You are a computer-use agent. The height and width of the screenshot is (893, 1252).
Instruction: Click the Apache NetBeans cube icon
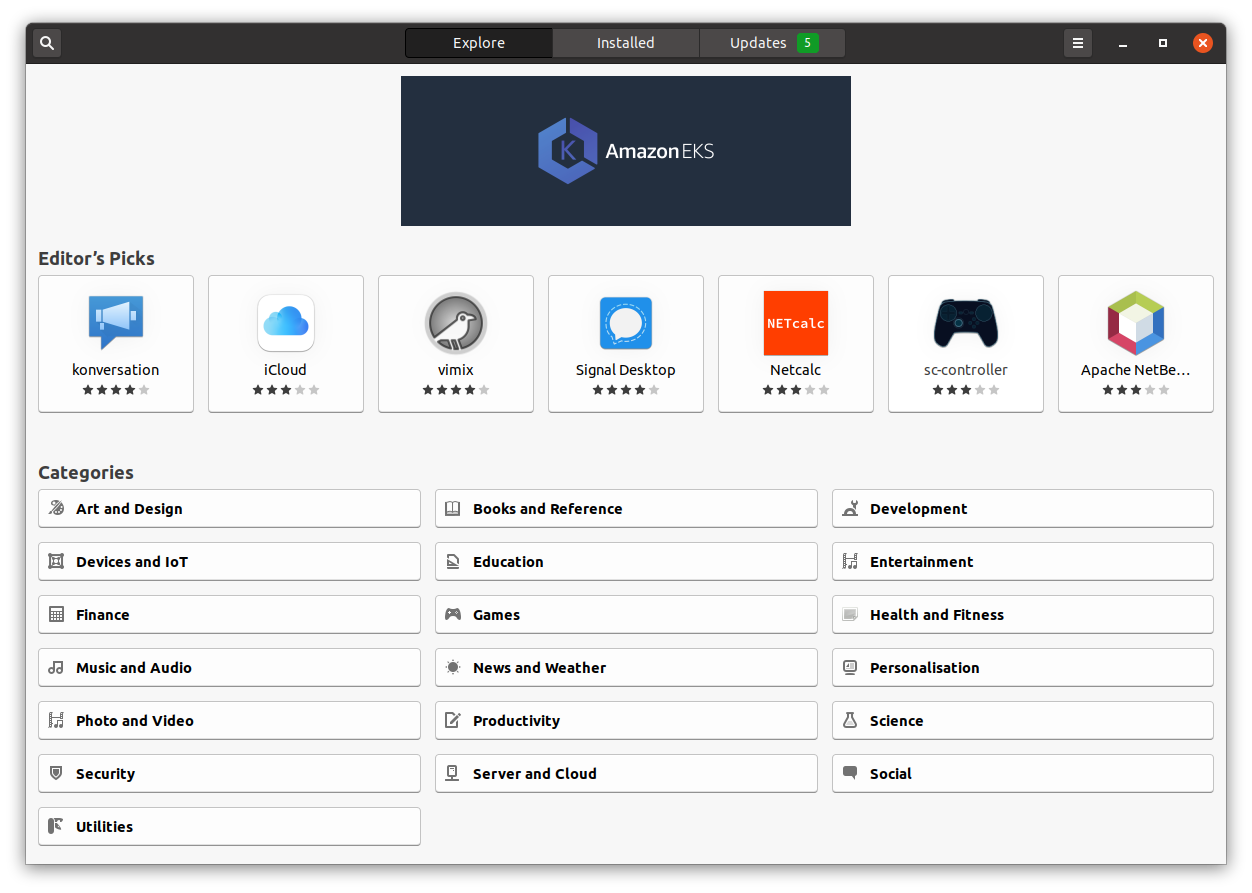(1136, 322)
